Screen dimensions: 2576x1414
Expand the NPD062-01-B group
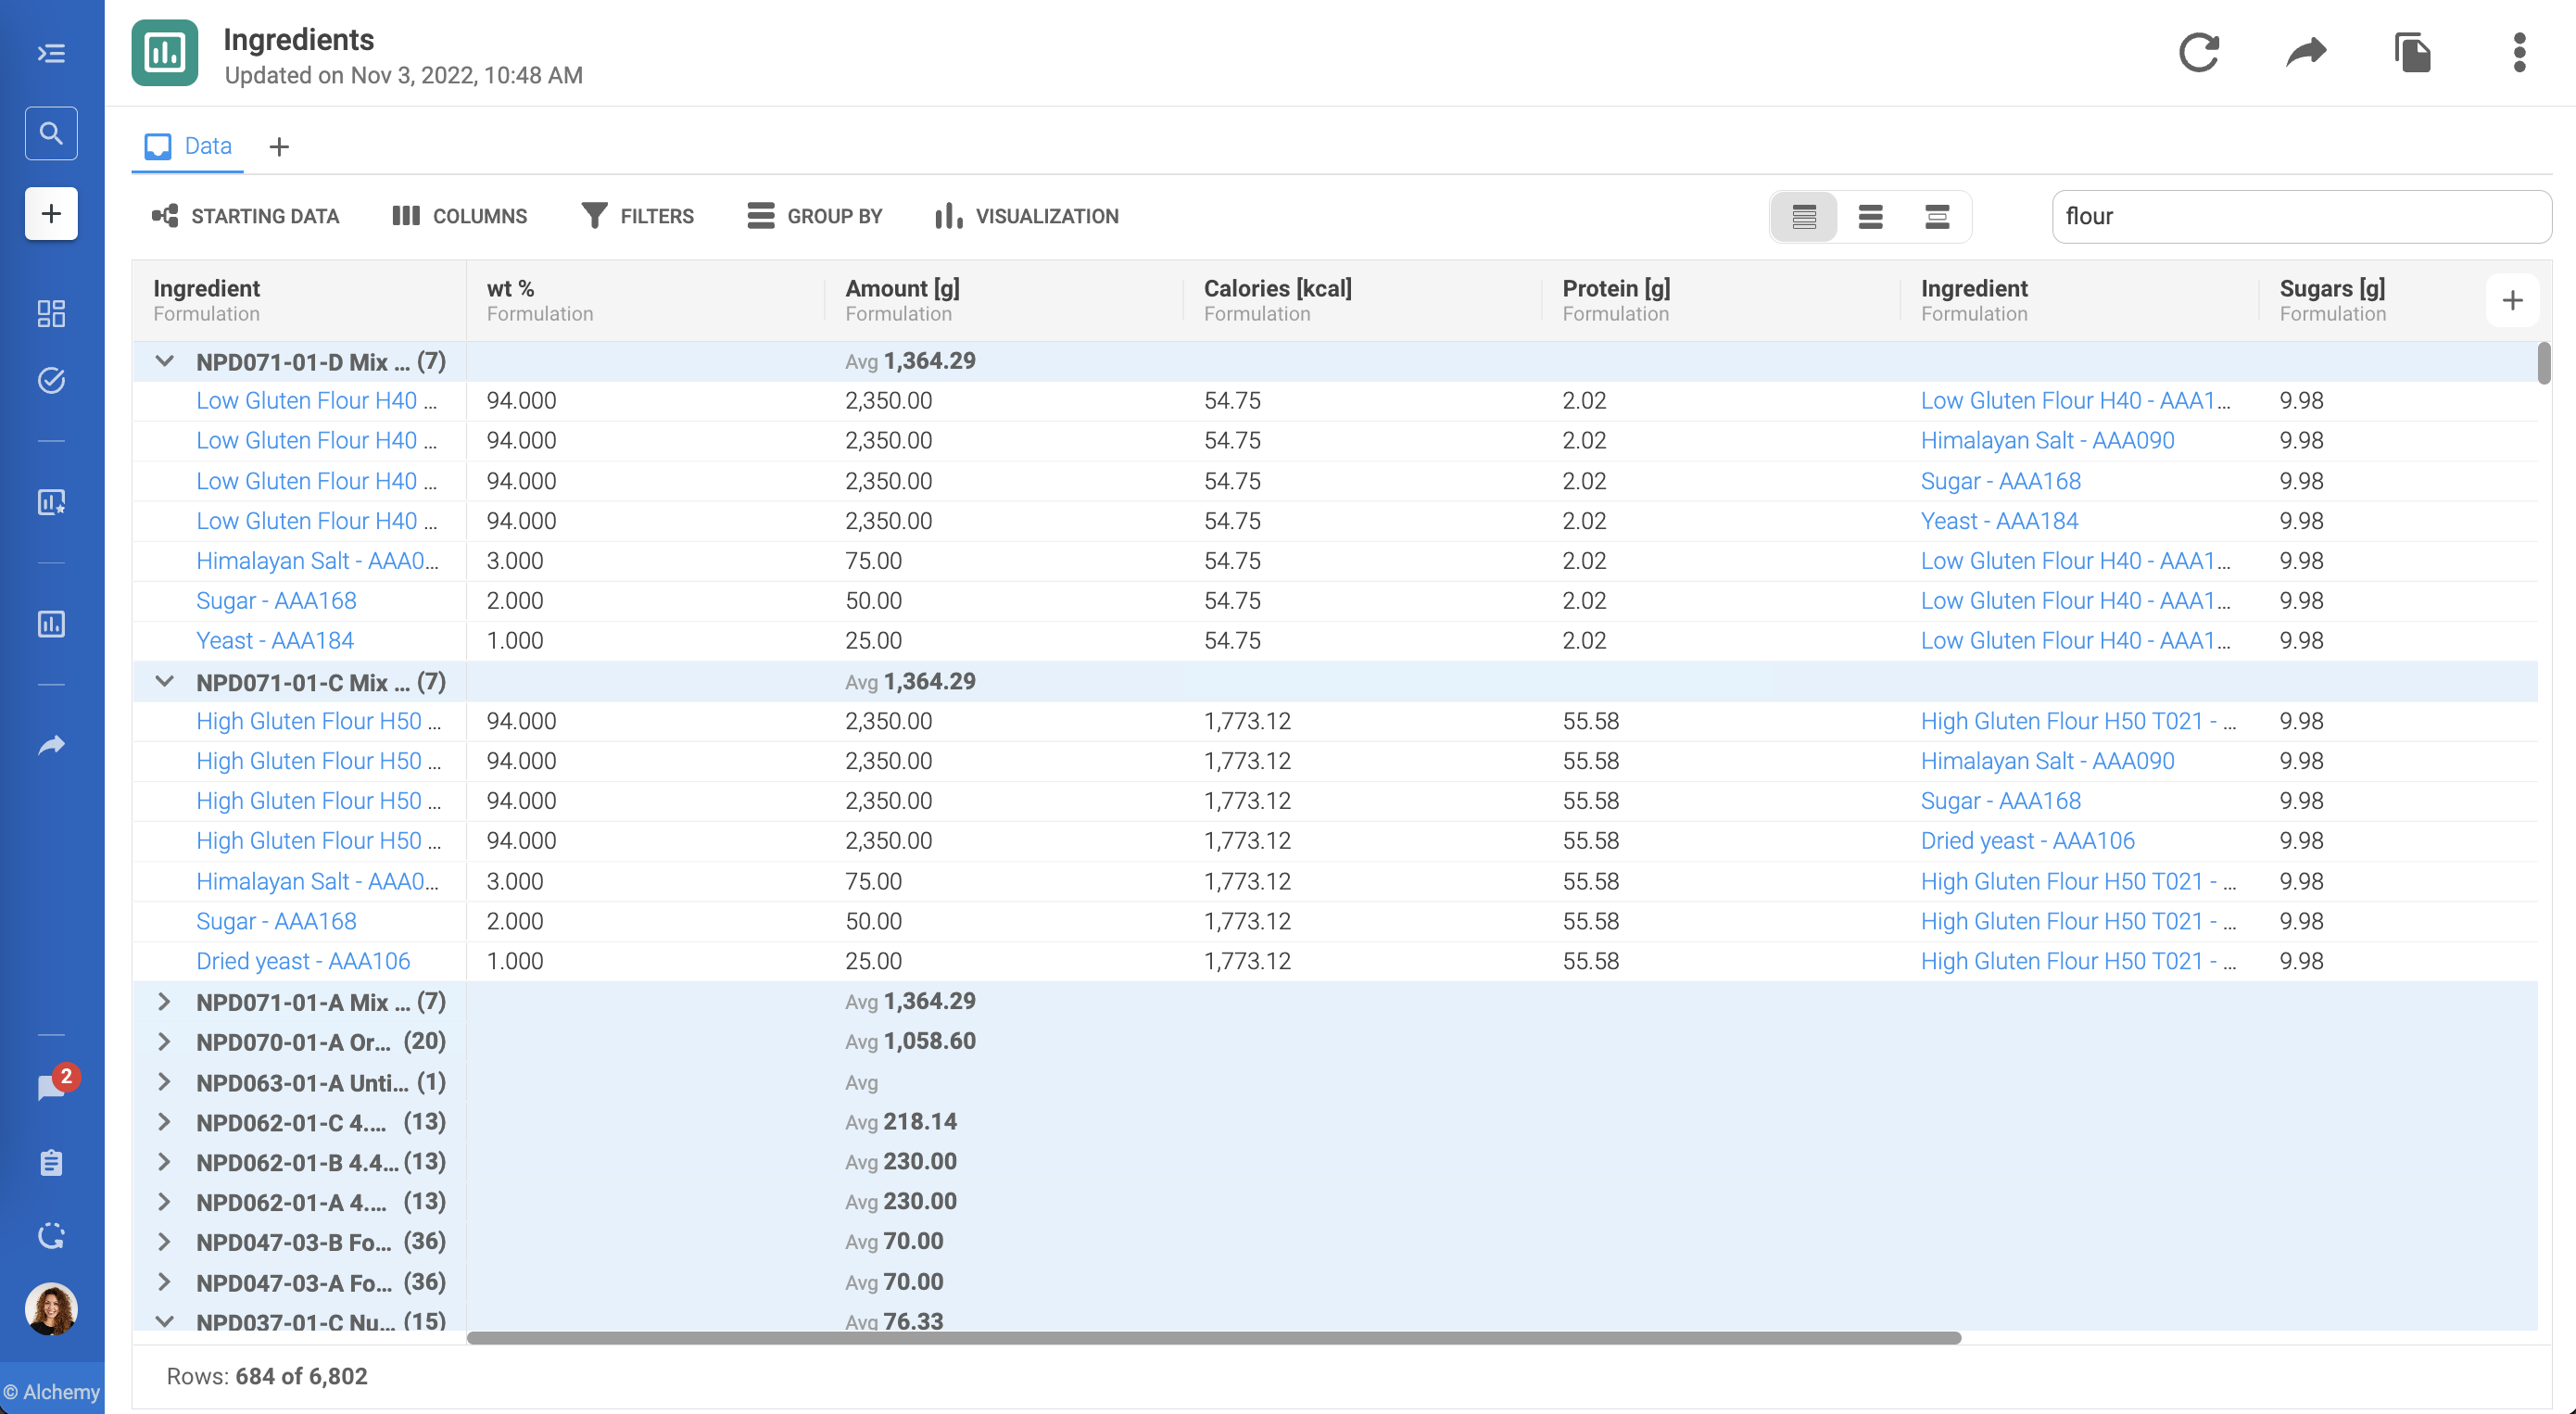click(x=165, y=1162)
